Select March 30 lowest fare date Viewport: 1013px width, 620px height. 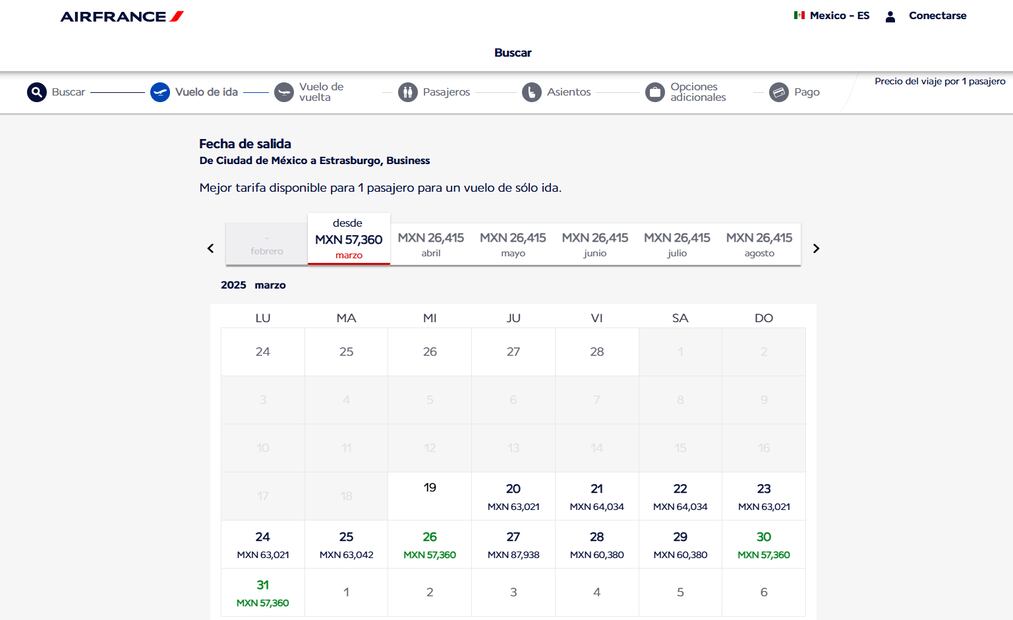tap(764, 545)
